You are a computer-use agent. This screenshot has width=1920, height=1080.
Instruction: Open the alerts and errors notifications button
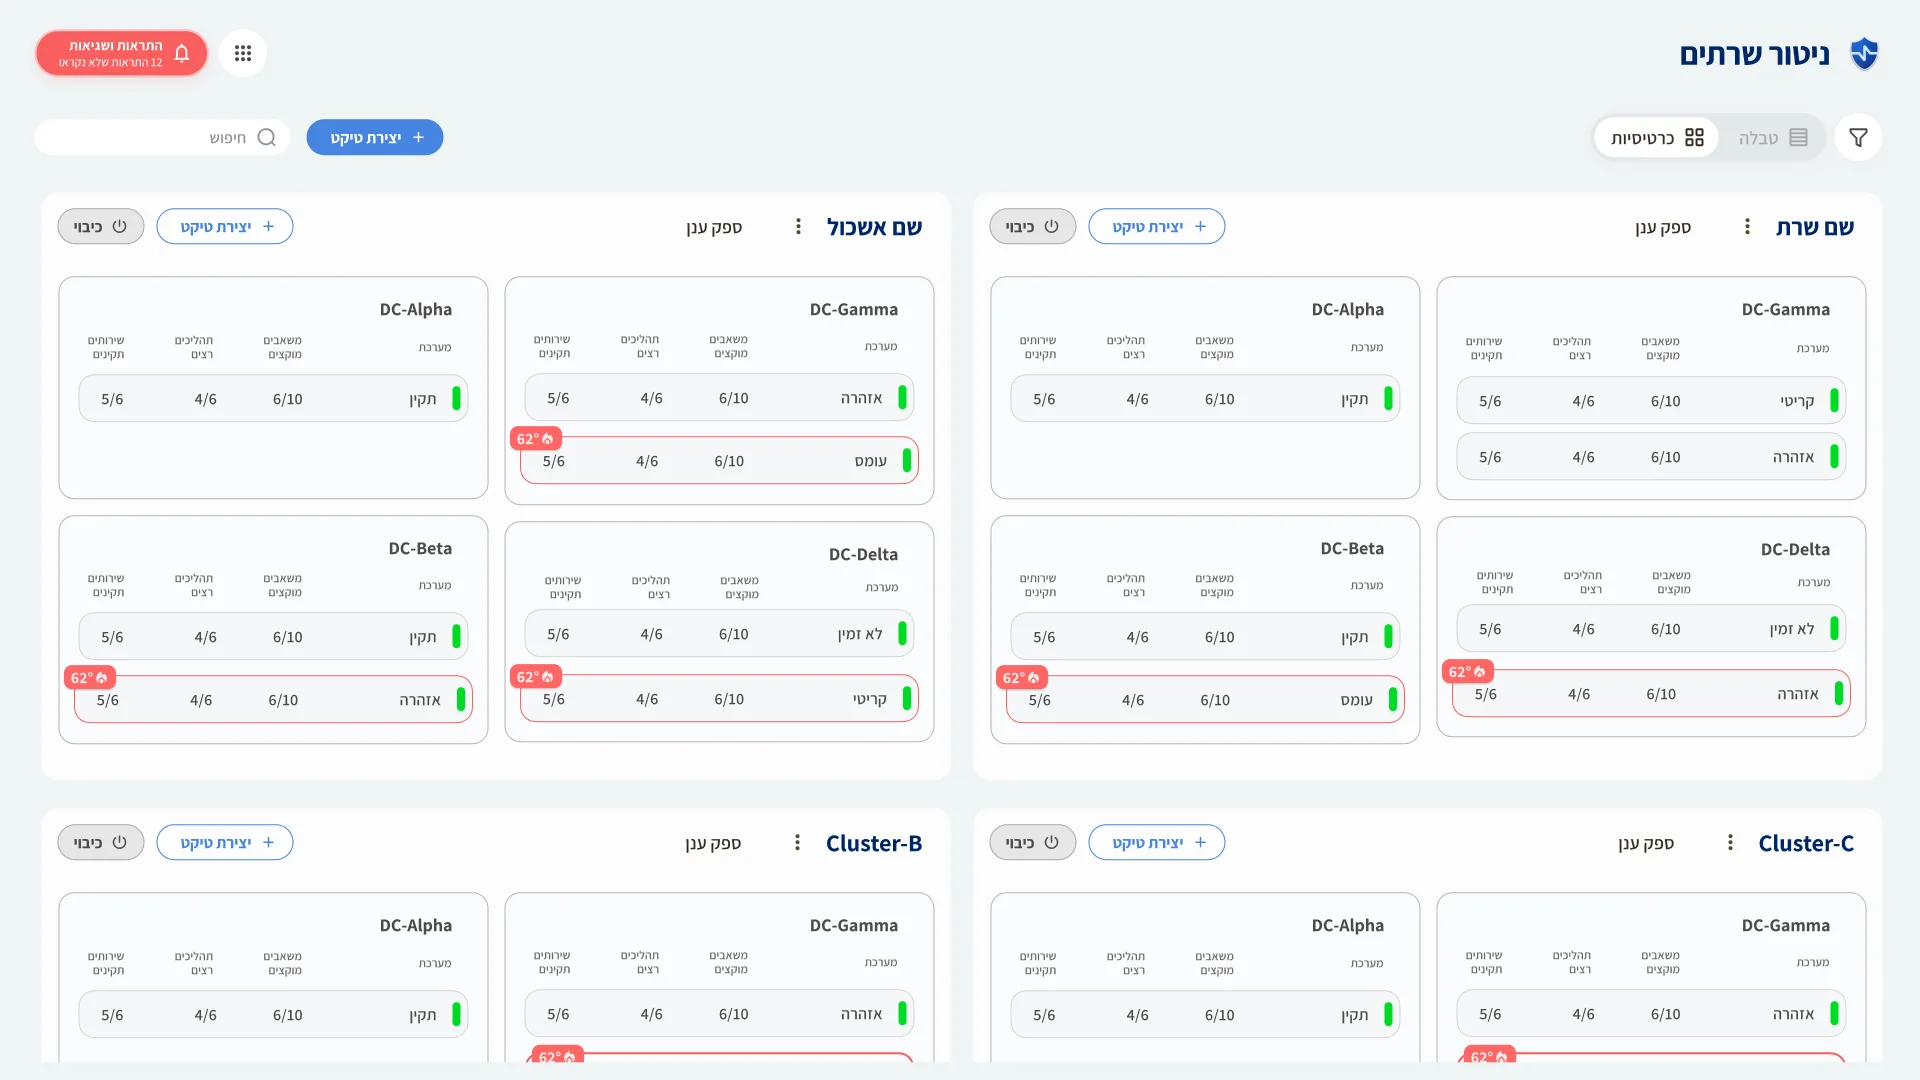[x=121, y=53]
